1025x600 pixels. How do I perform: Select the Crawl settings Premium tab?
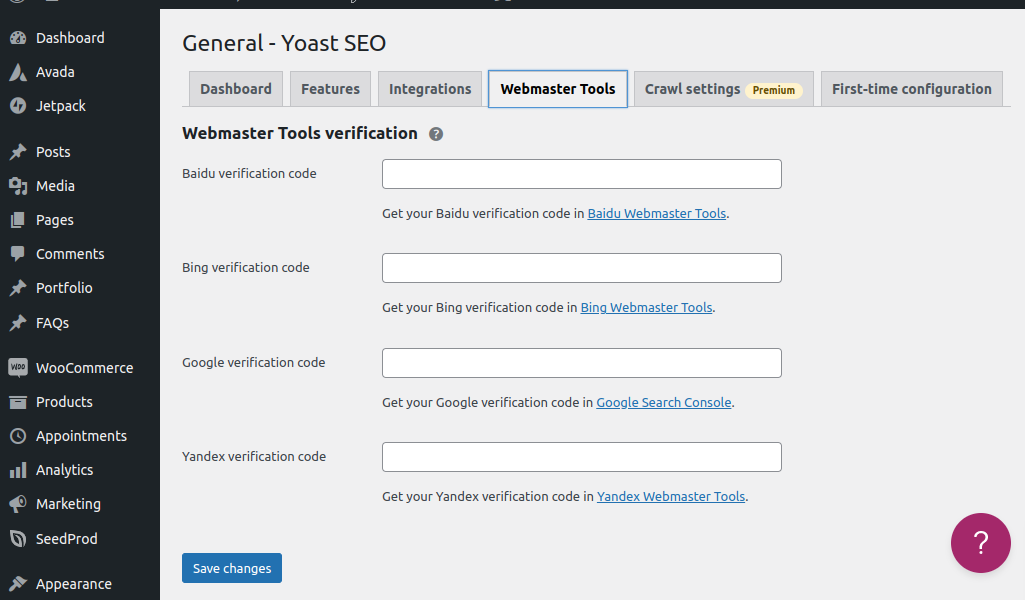point(722,89)
